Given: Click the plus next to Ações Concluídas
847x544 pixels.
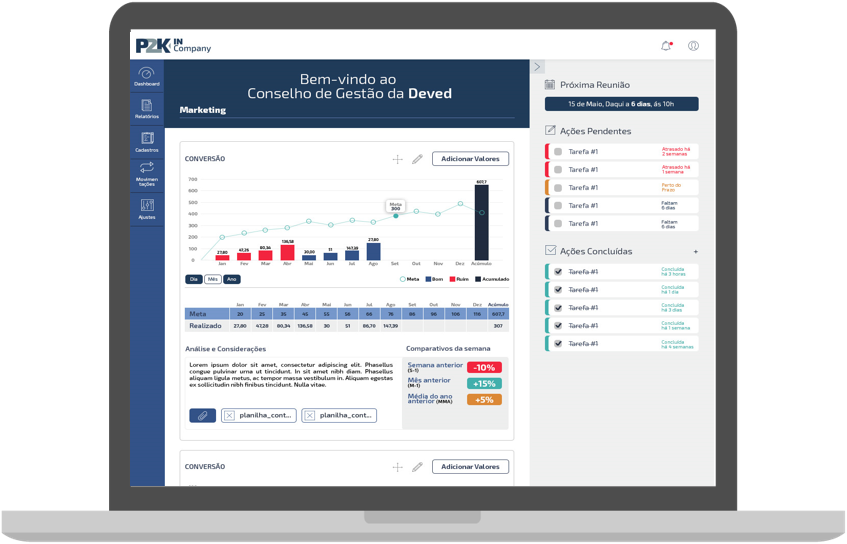Looking at the screenshot, I should pyautogui.click(x=696, y=252).
